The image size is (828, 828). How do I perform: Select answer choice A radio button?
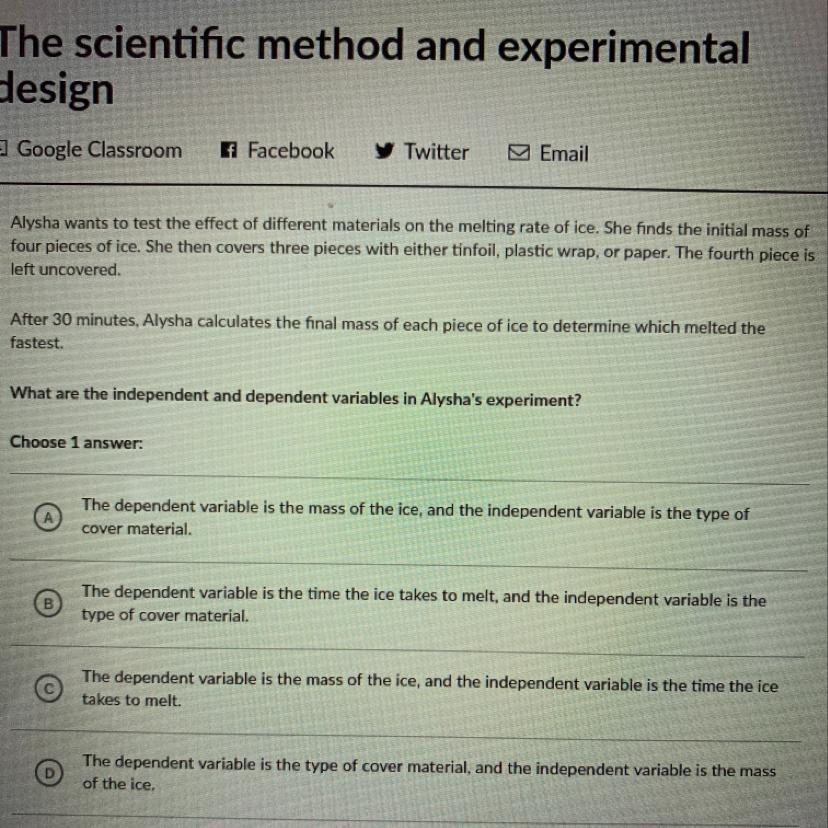[x=44, y=516]
